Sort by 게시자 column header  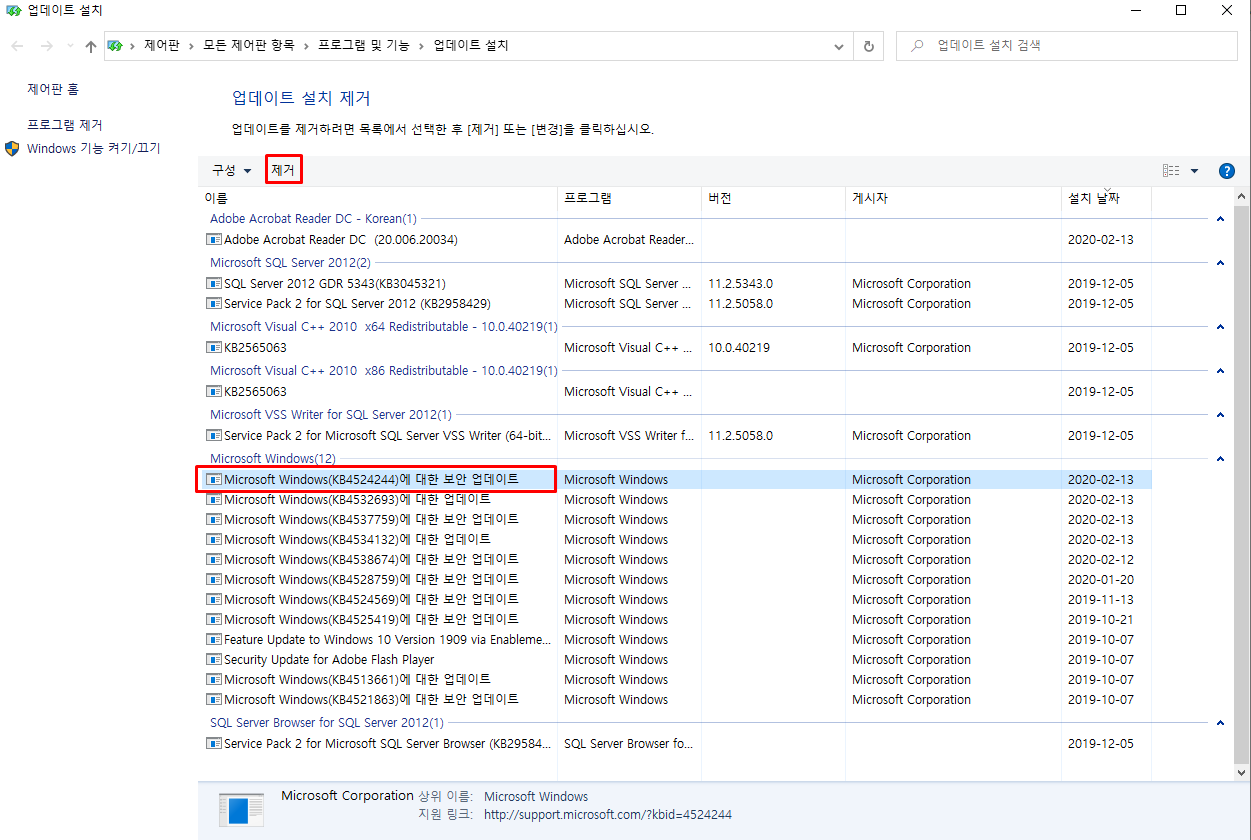click(x=953, y=198)
